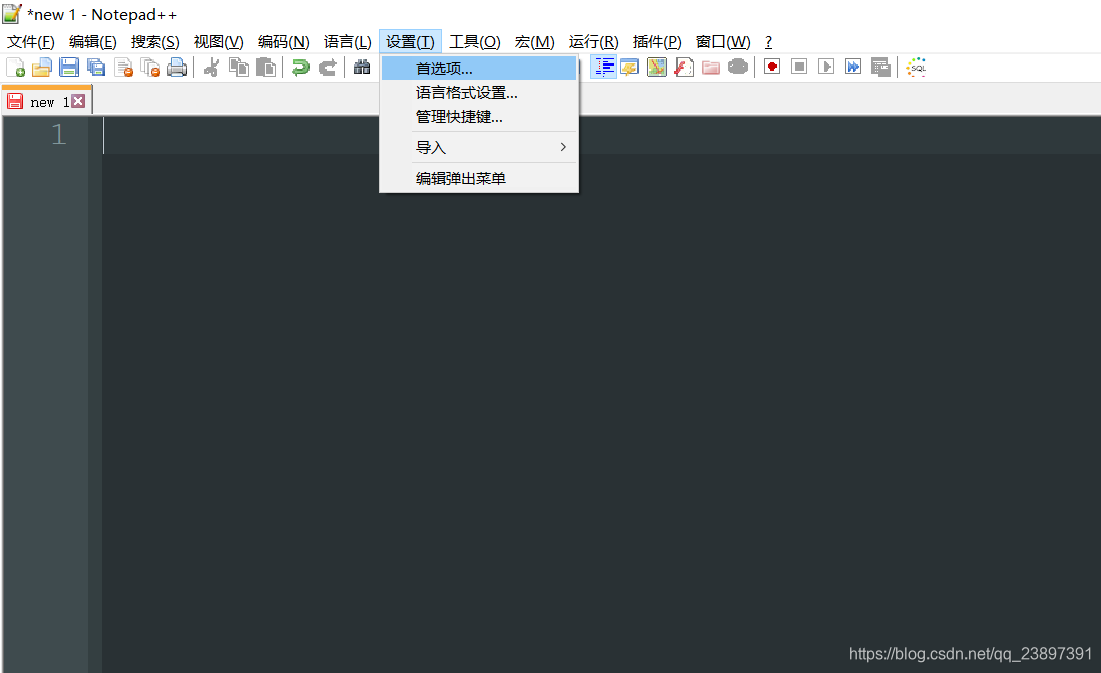1101x673 pixels.
Task: Run macro multiple times icon
Action: click(852, 67)
